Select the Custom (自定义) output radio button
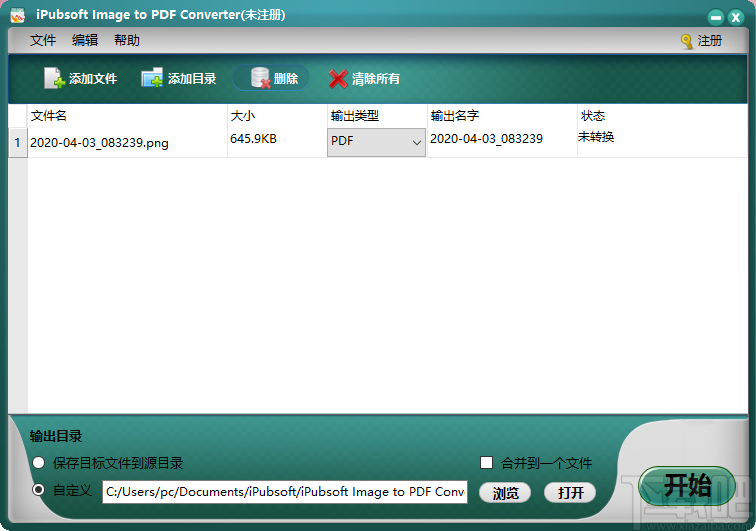The height and width of the screenshot is (531, 756). pyautogui.click(x=38, y=490)
